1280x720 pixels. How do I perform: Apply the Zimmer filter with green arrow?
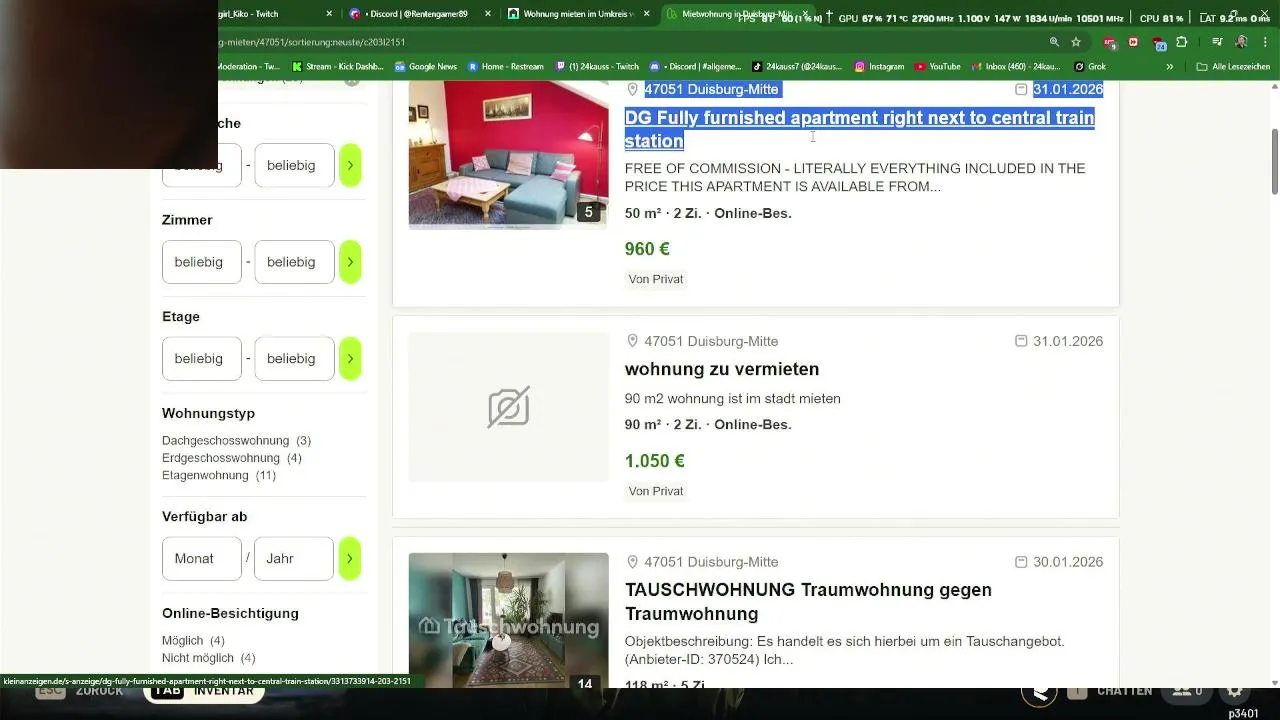click(349, 262)
